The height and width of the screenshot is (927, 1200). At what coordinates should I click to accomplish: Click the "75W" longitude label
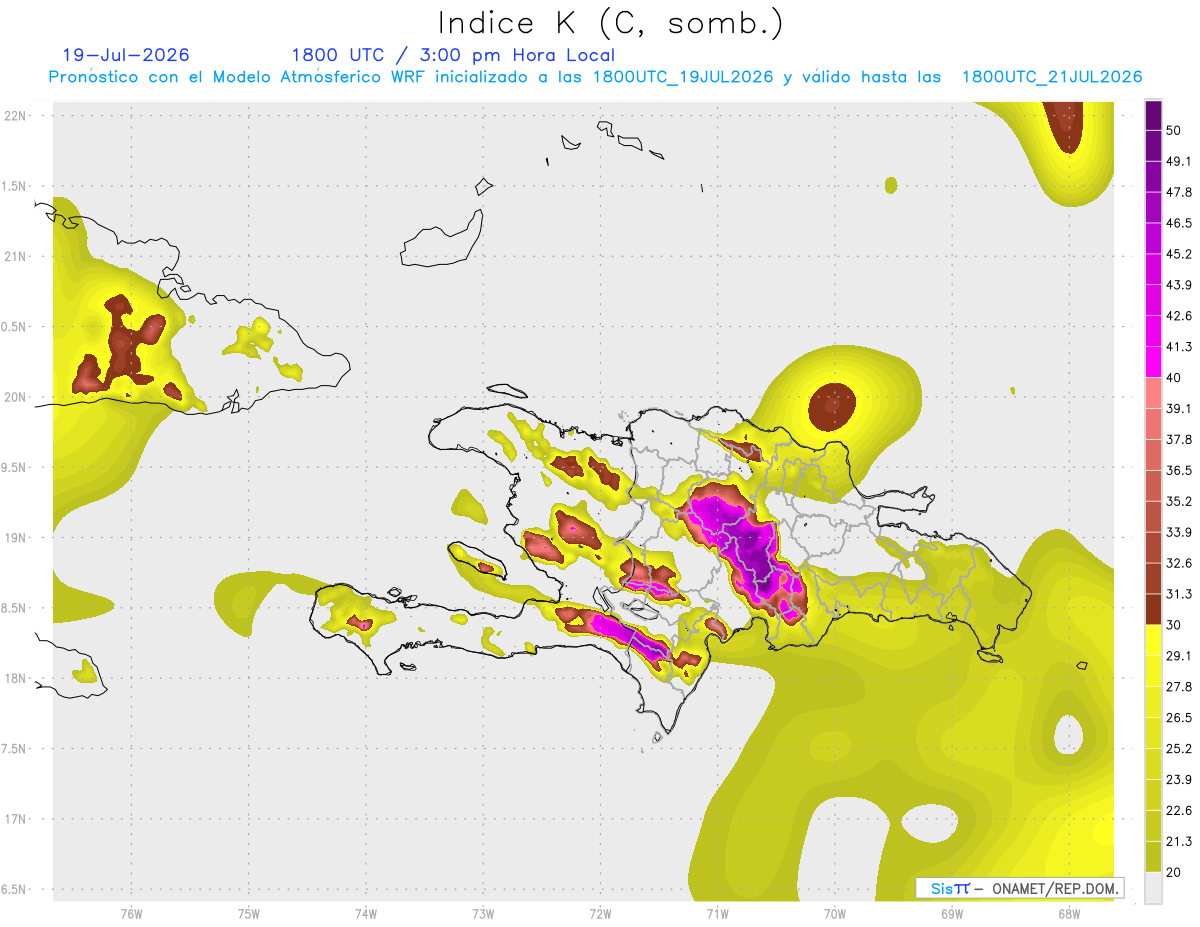pyautogui.click(x=249, y=914)
